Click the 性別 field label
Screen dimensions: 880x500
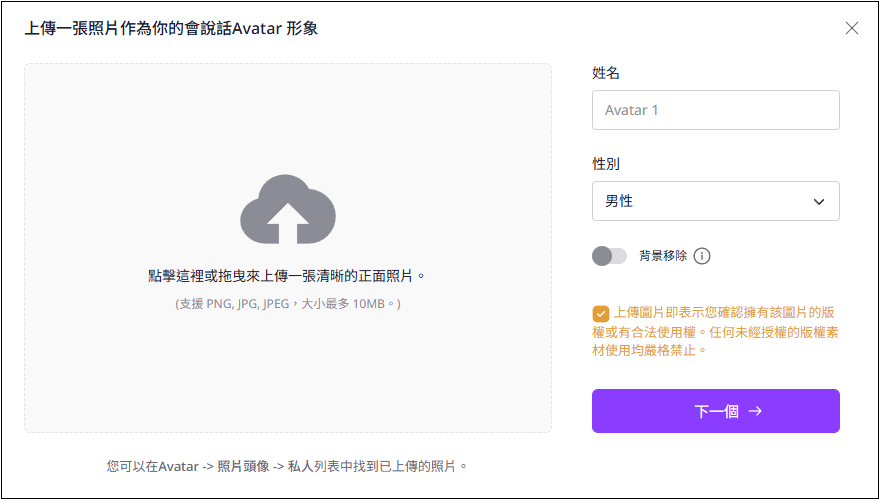pyautogui.click(x=606, y=164)
